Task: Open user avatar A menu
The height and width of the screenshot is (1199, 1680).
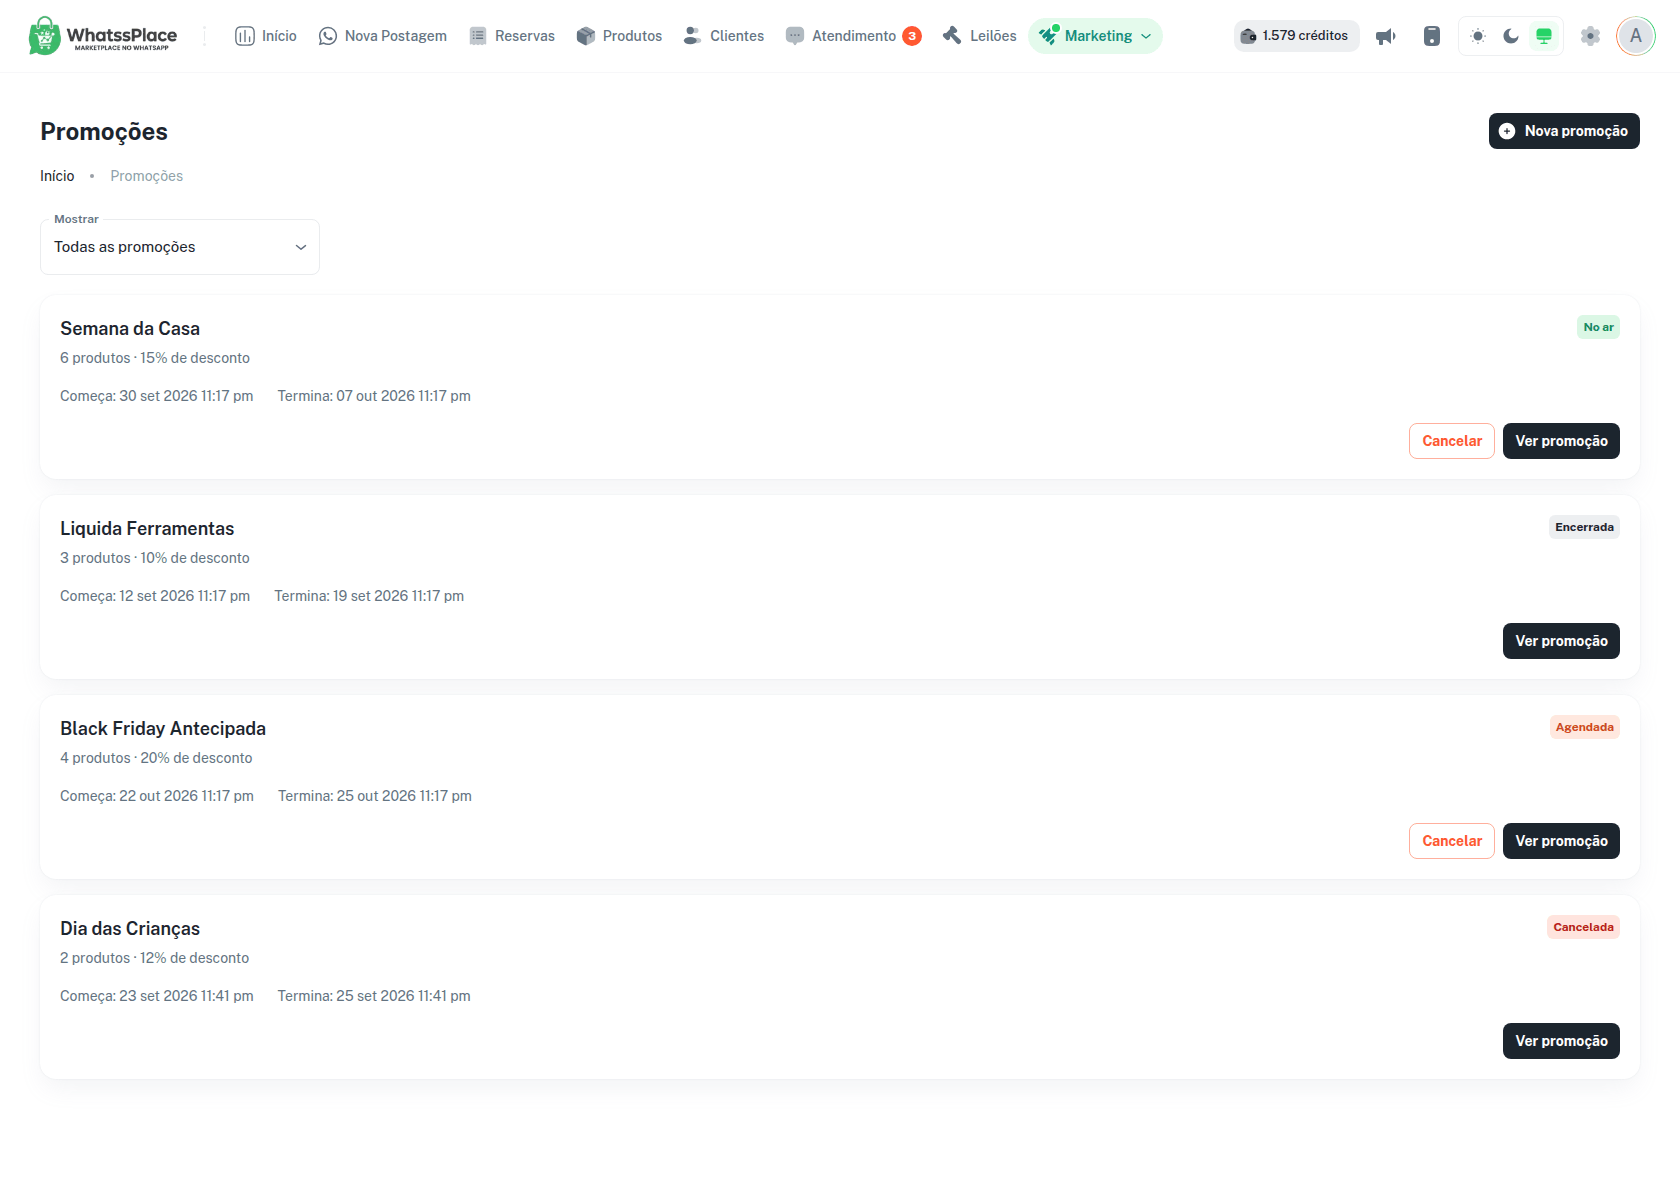Action: click(1636, 36)
